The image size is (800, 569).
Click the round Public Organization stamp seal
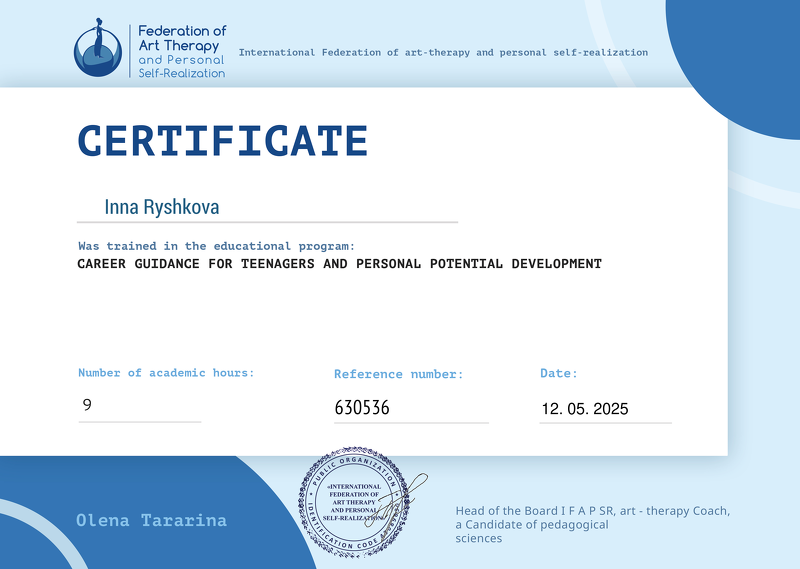(355, 498)
